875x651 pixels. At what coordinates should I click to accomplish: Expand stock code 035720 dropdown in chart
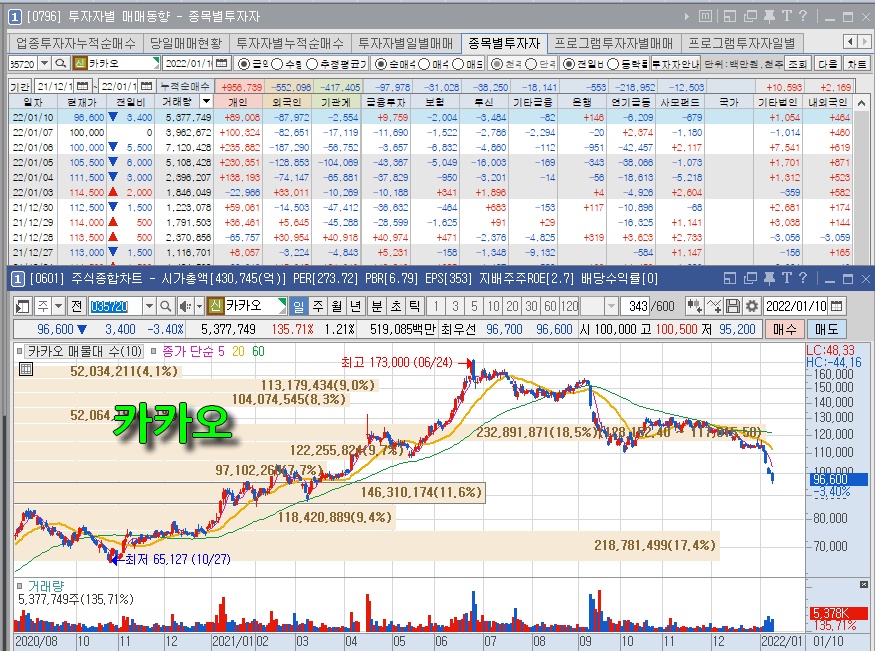pos(150,306)
